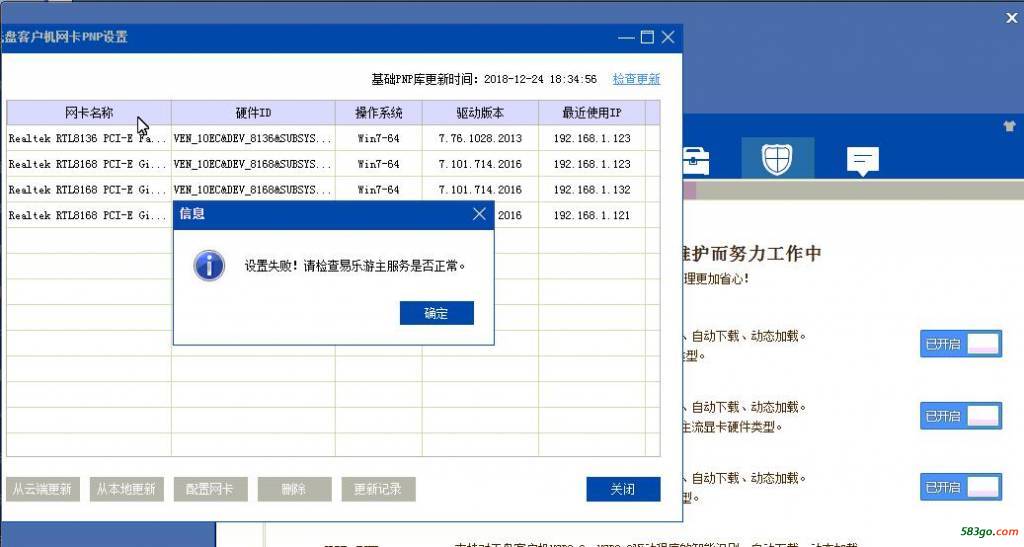
Task: Sort by 最近使用IP column header
Action: click(592, 112)
